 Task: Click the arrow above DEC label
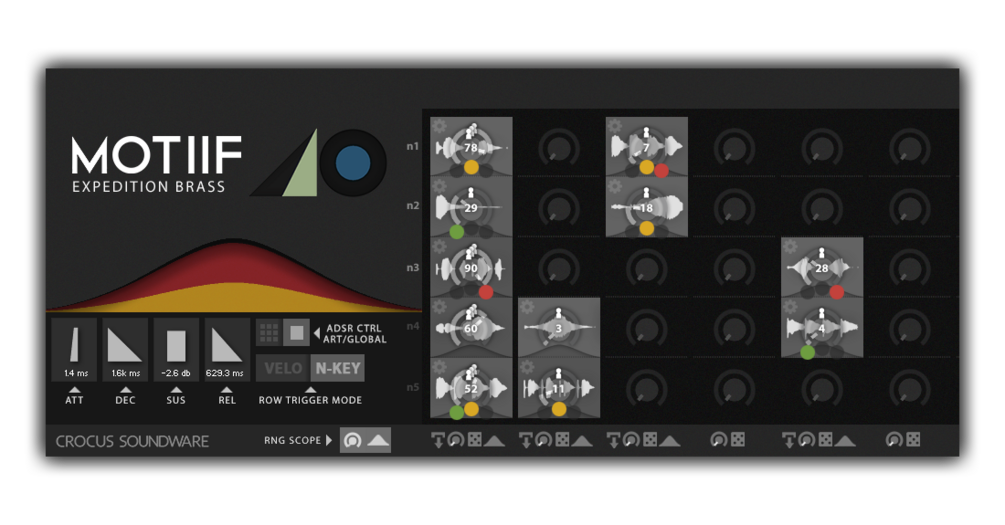pyautogui.click(x=126, y=390)
